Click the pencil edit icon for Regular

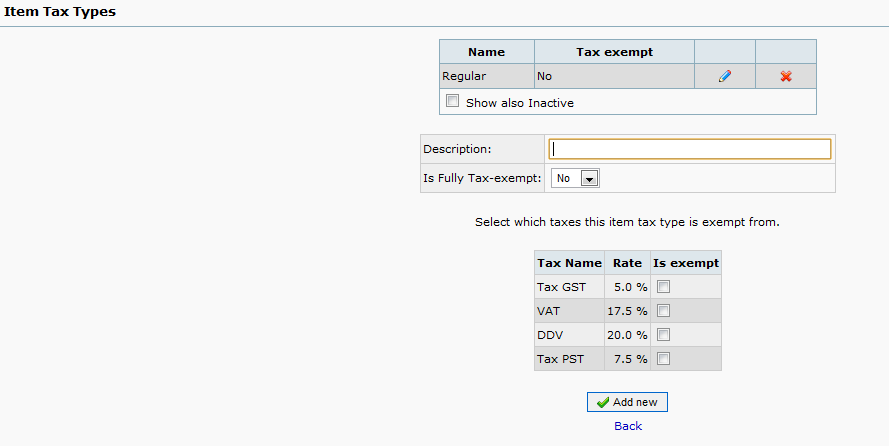[x=725, y=76]
